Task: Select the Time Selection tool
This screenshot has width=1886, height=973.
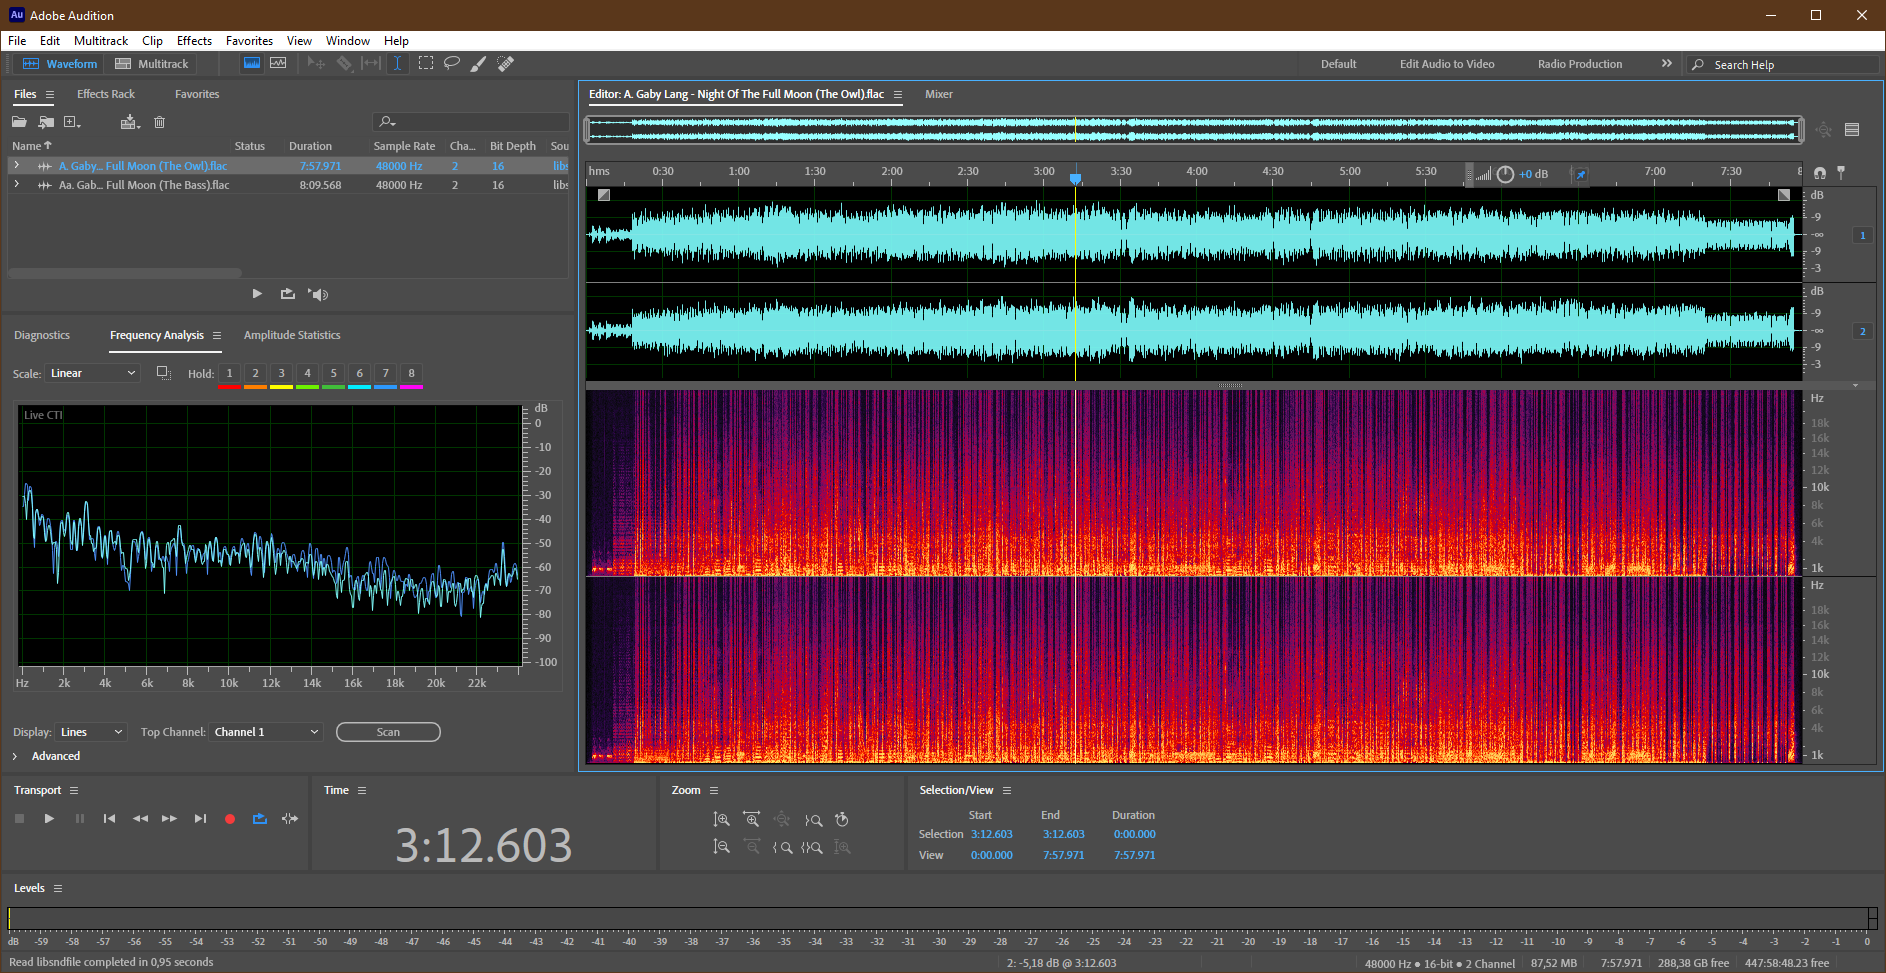Action: pos(397,63)
